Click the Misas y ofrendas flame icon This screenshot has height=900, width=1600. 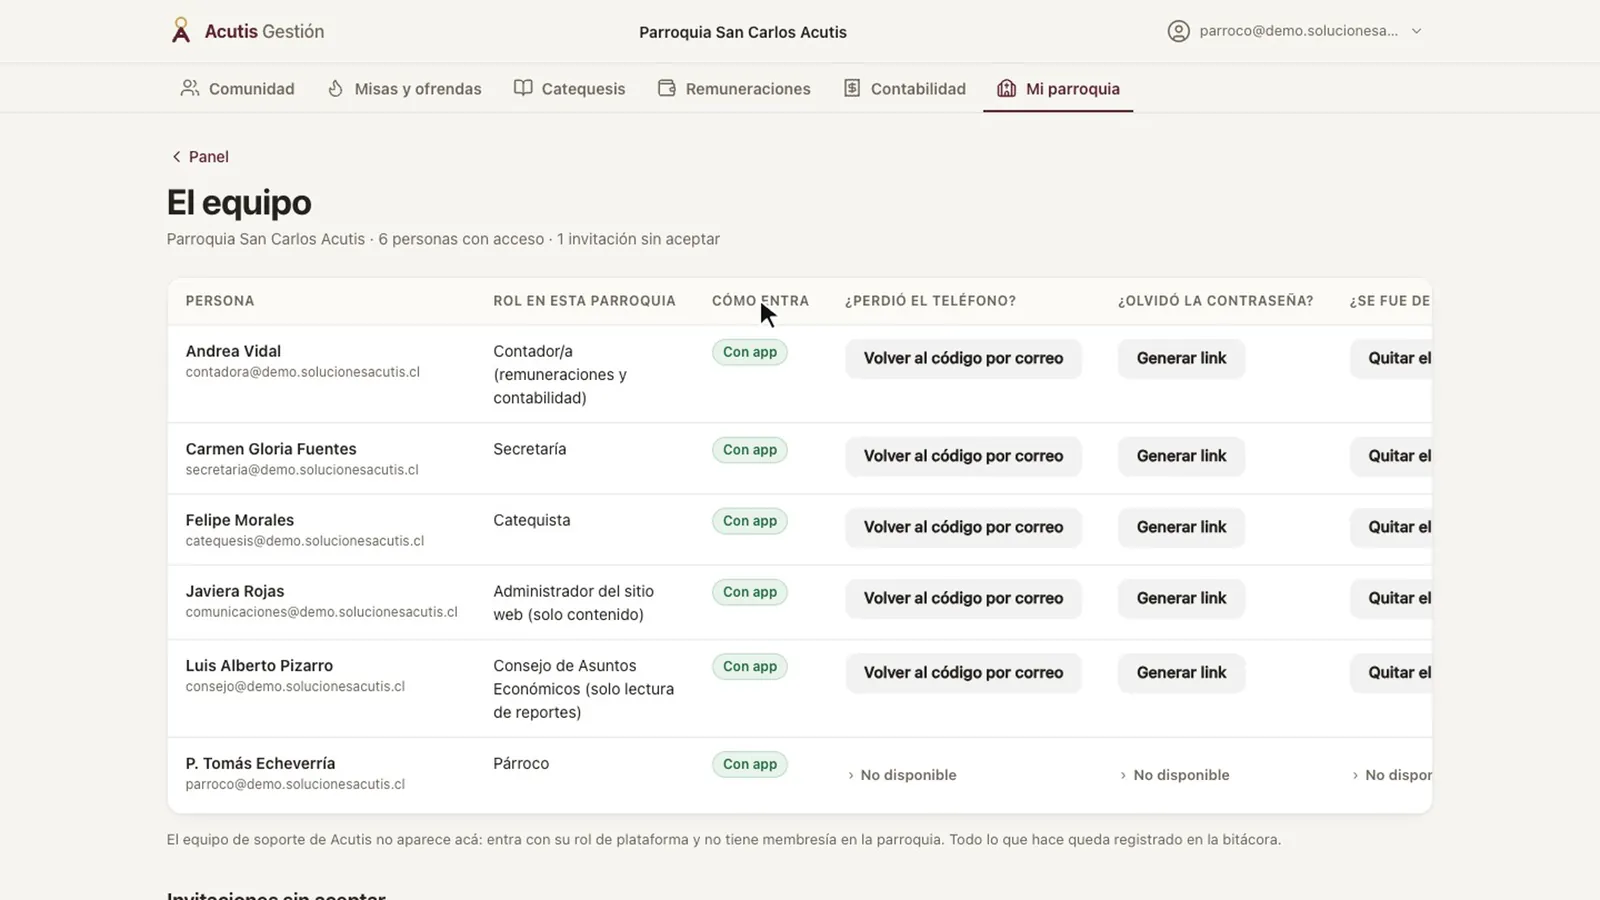(x=336, y=88)
